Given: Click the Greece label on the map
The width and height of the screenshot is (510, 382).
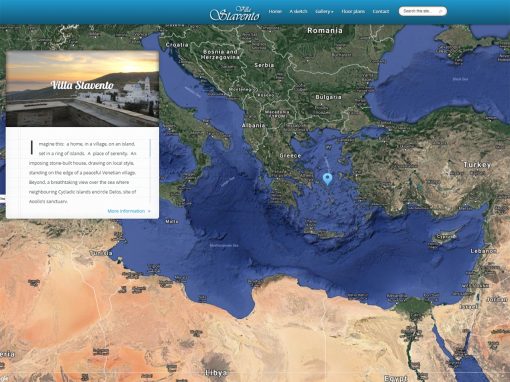Looking at the screenshot, I should click(x=290, y=156).
